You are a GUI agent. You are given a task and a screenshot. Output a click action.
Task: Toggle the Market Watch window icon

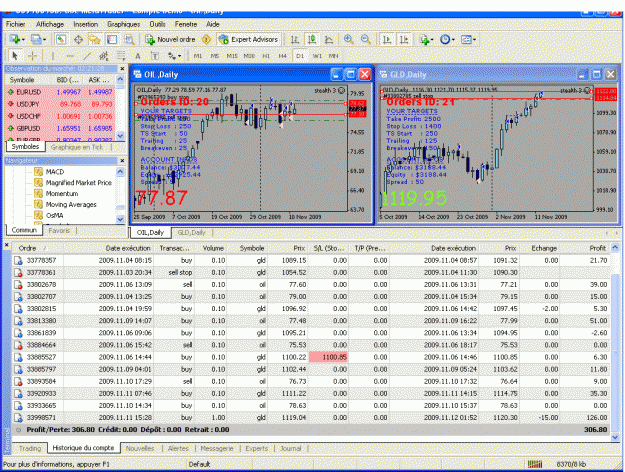click(61, 39)
